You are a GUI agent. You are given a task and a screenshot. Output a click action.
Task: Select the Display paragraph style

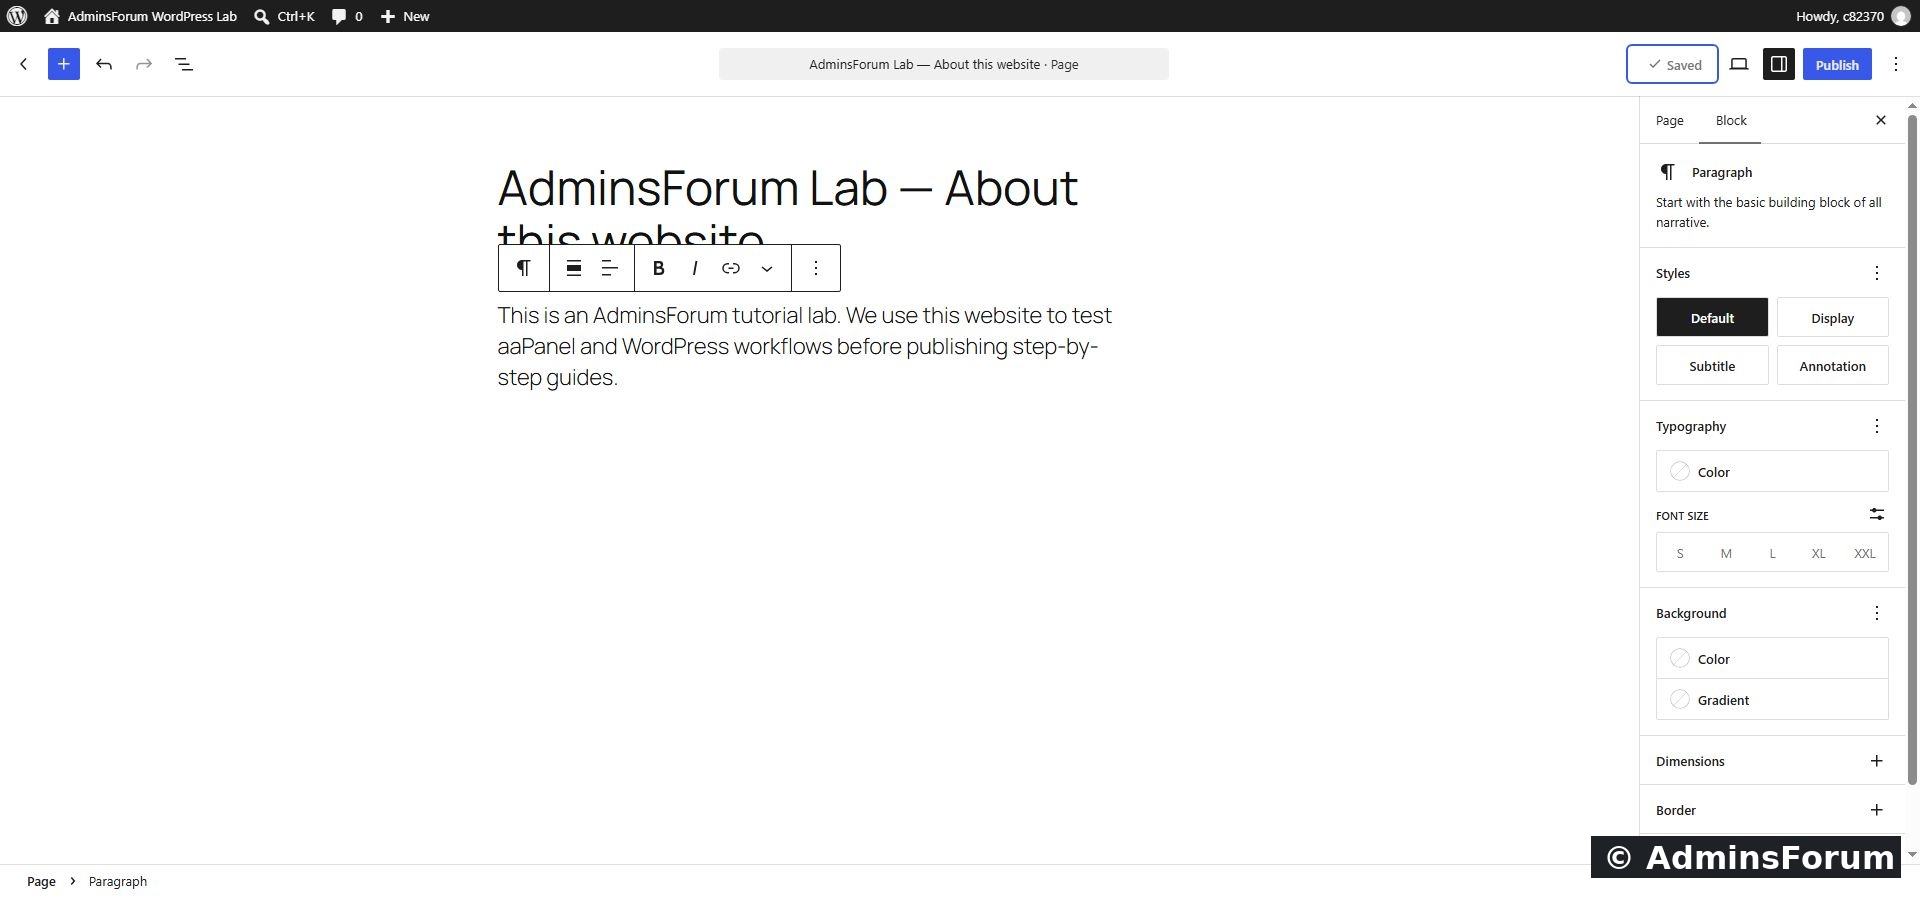pos(1832,318)
